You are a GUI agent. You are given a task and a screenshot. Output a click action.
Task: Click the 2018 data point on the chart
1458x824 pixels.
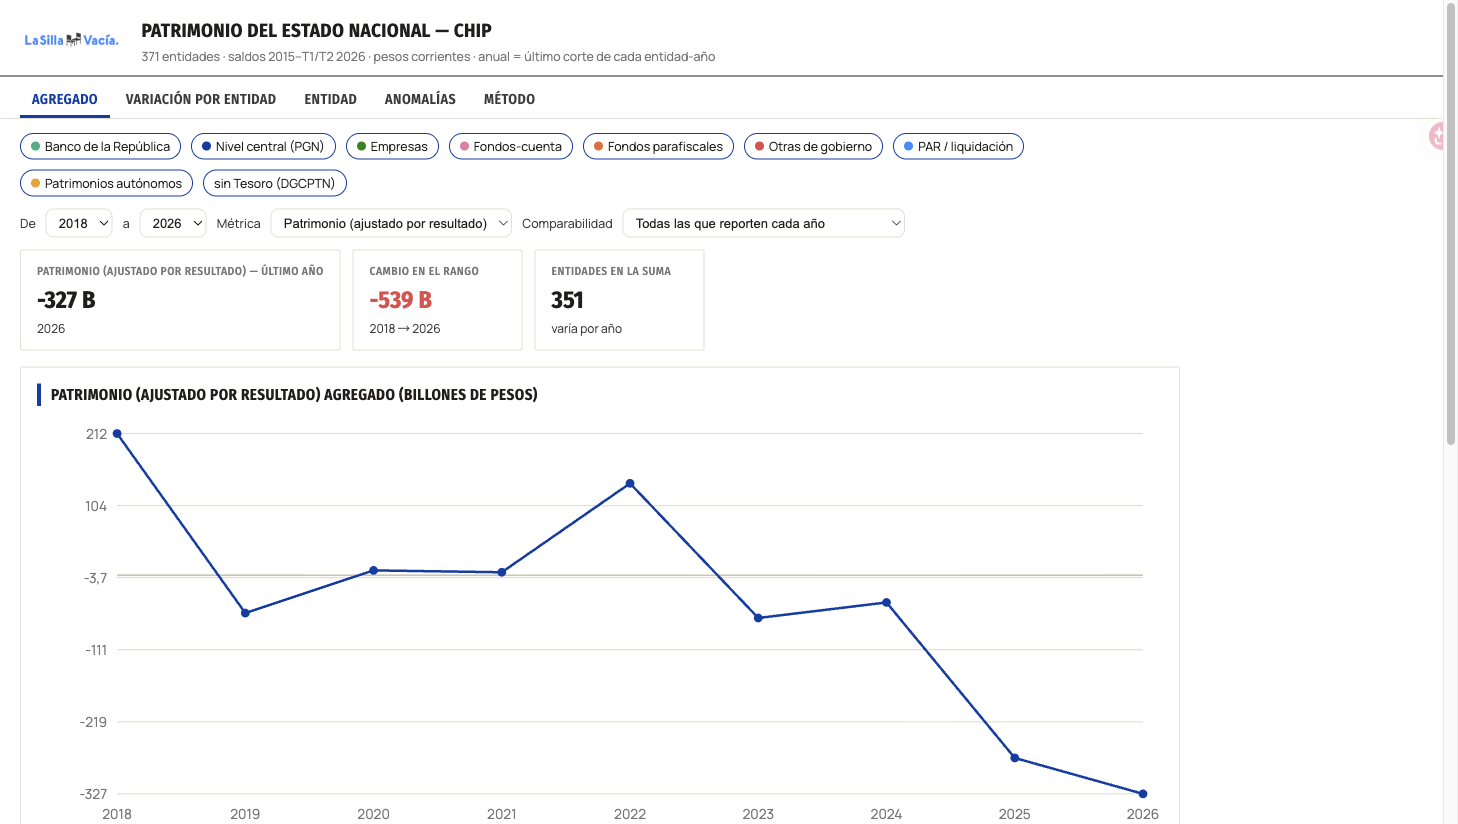point(117,434)
